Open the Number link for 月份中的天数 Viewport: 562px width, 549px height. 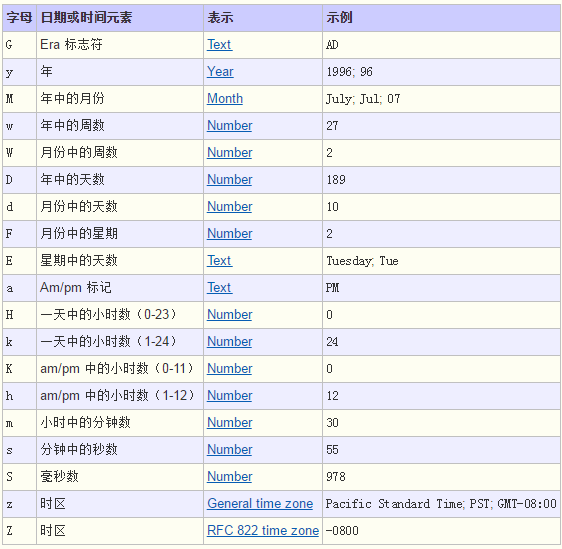[x=229, y=207]
